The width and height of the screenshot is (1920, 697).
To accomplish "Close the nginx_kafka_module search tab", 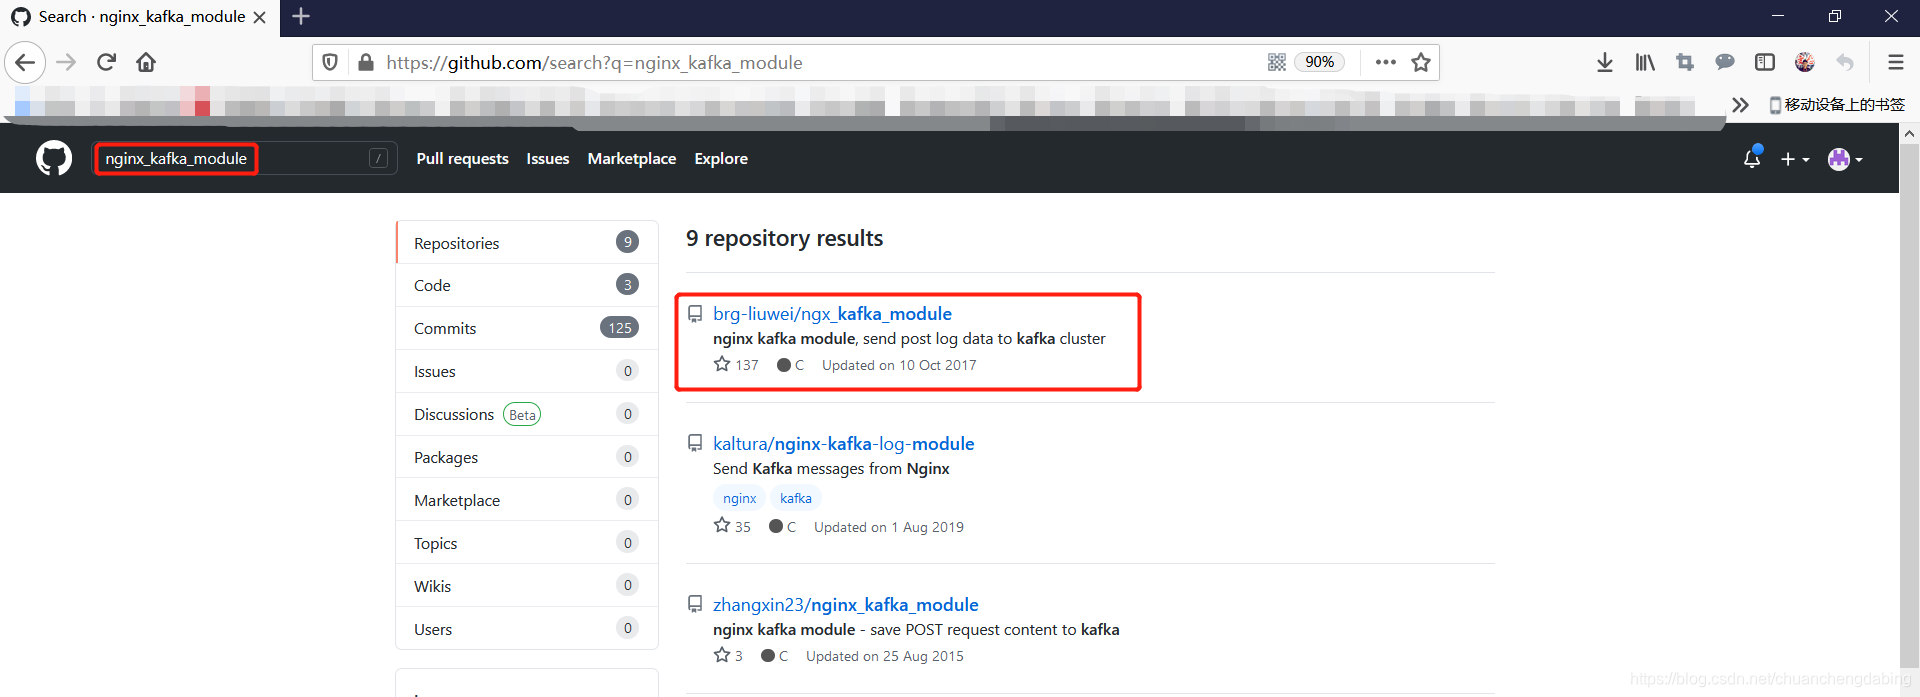I will pos(260,17).
